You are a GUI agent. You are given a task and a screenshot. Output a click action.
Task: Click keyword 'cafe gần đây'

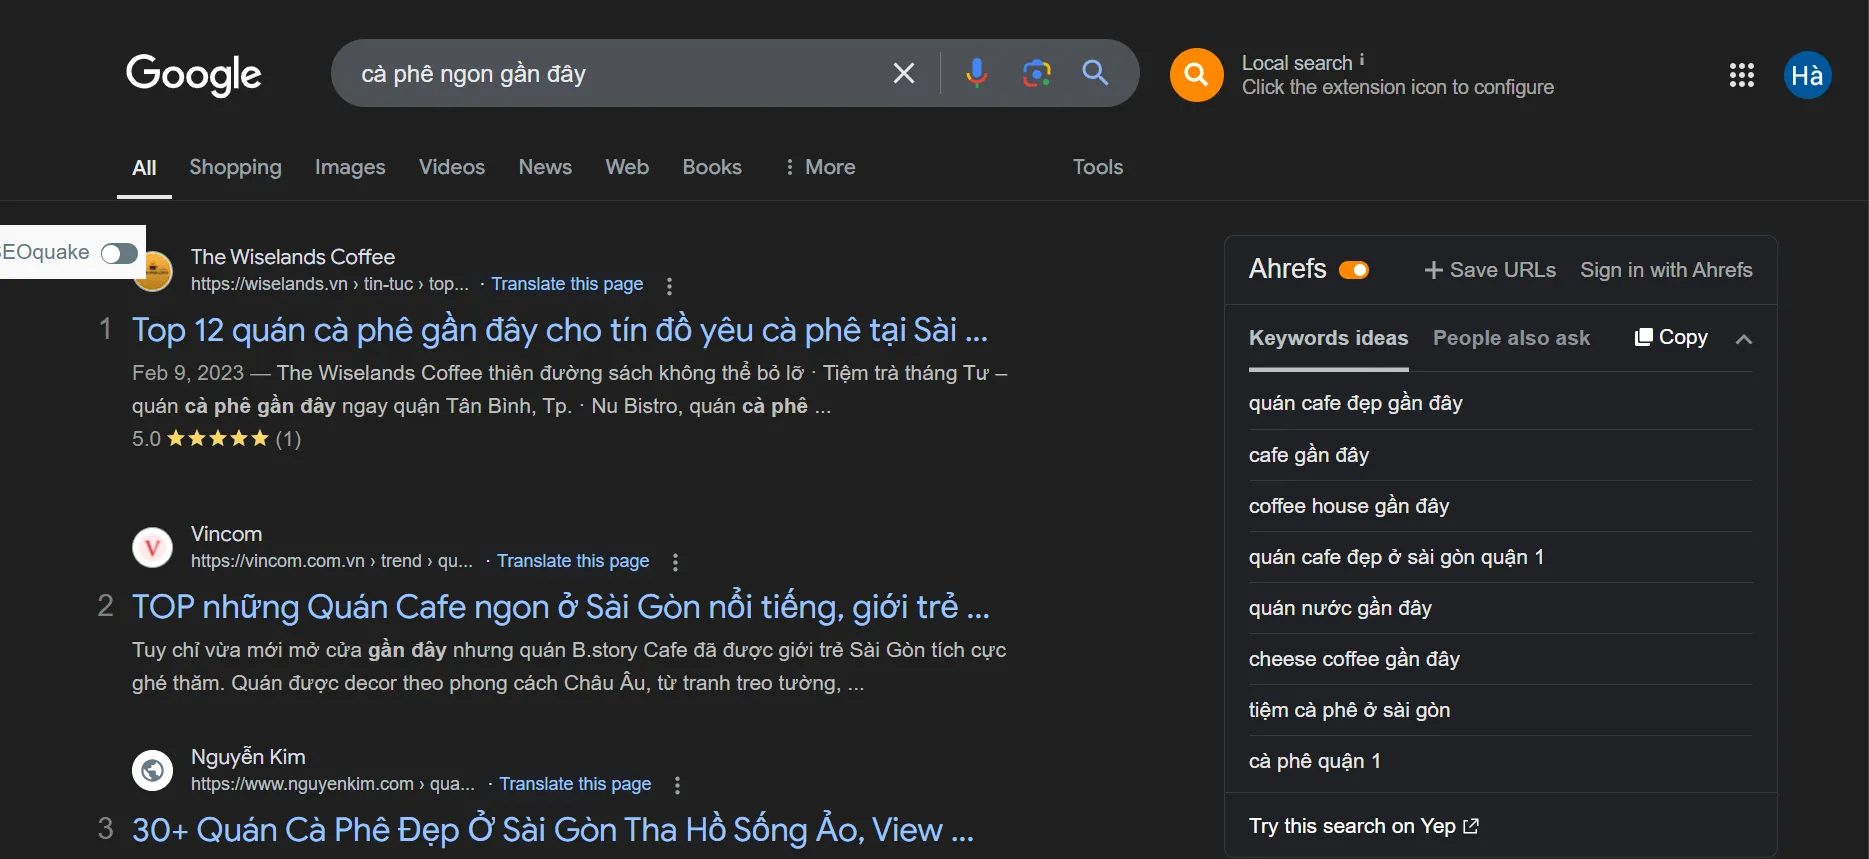pyautogui.click(x=1309, y=455)
